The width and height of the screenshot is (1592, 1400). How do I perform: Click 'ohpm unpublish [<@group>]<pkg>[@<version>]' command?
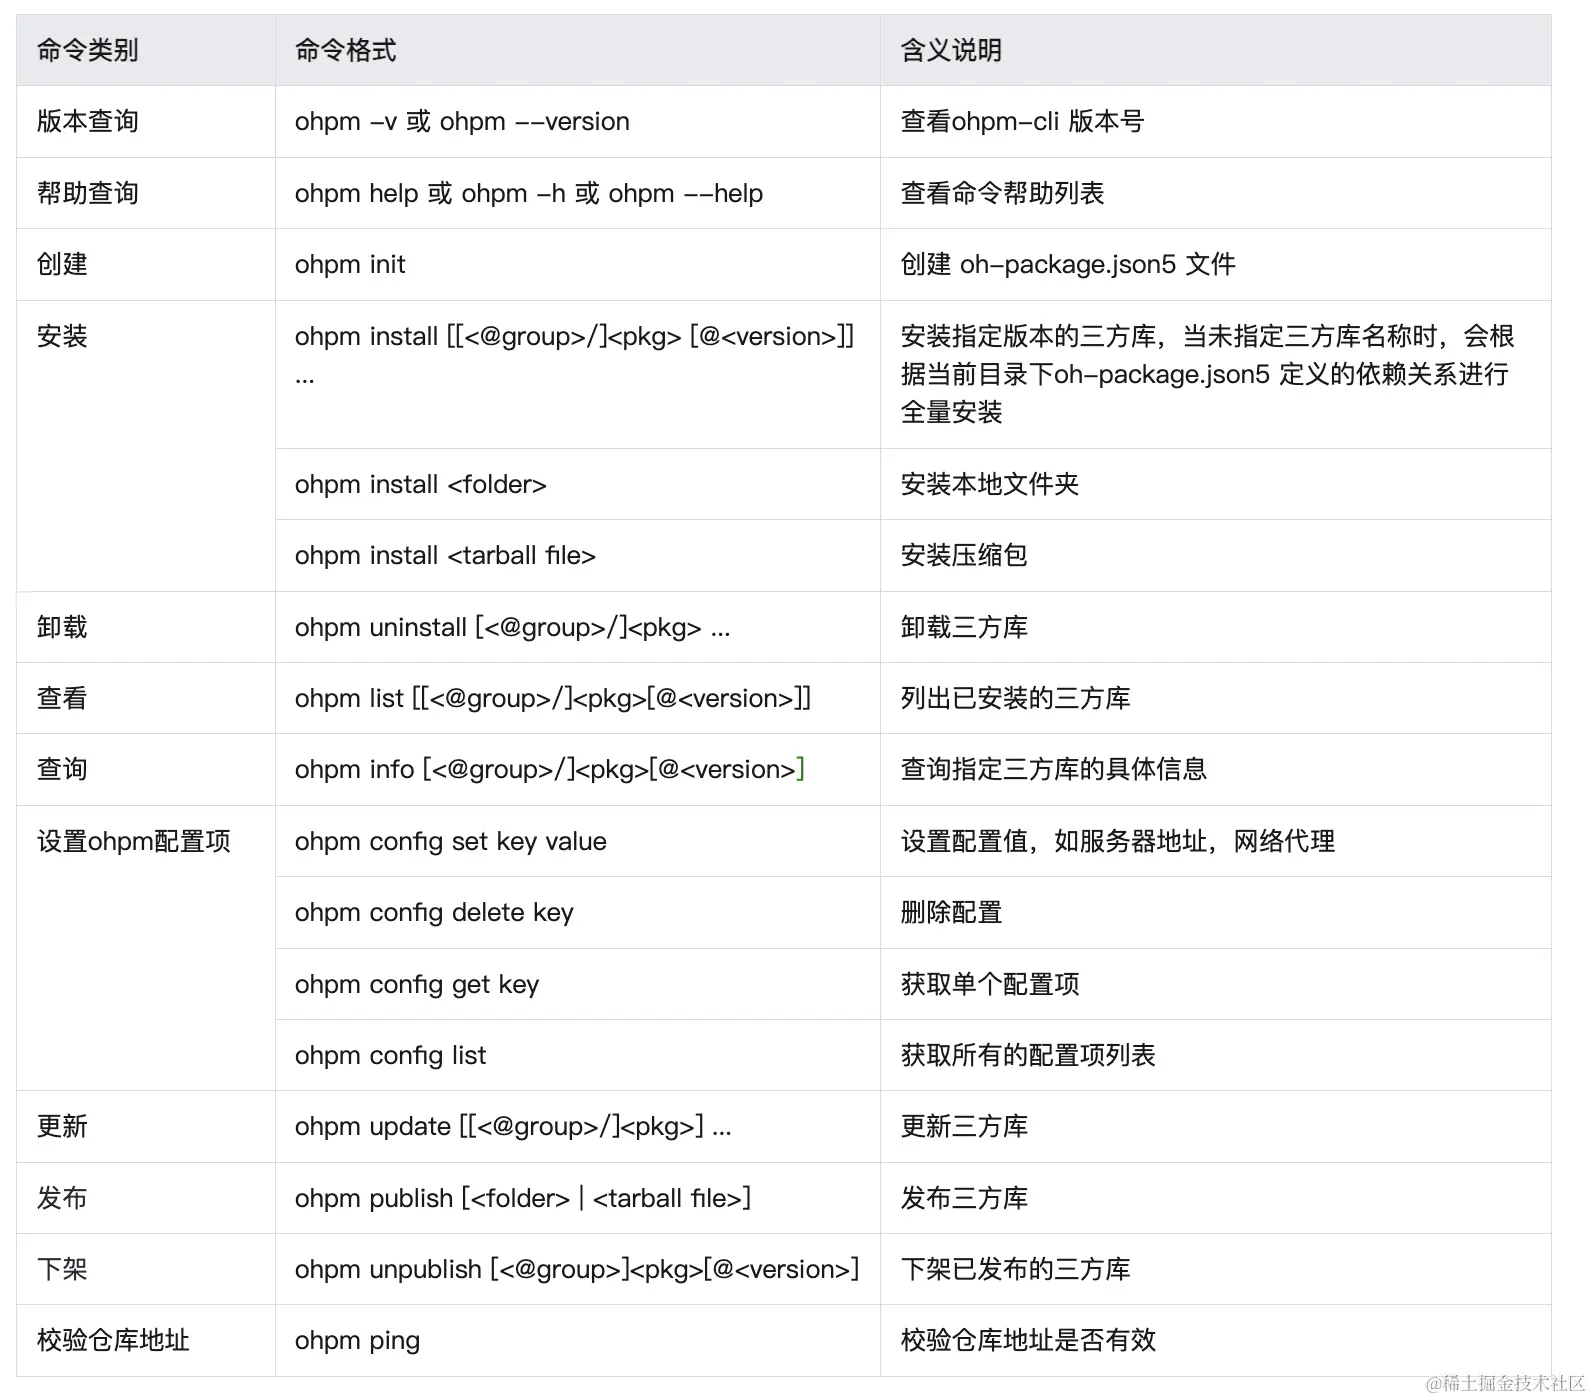pyautogui.click(x=577, y=1269)
